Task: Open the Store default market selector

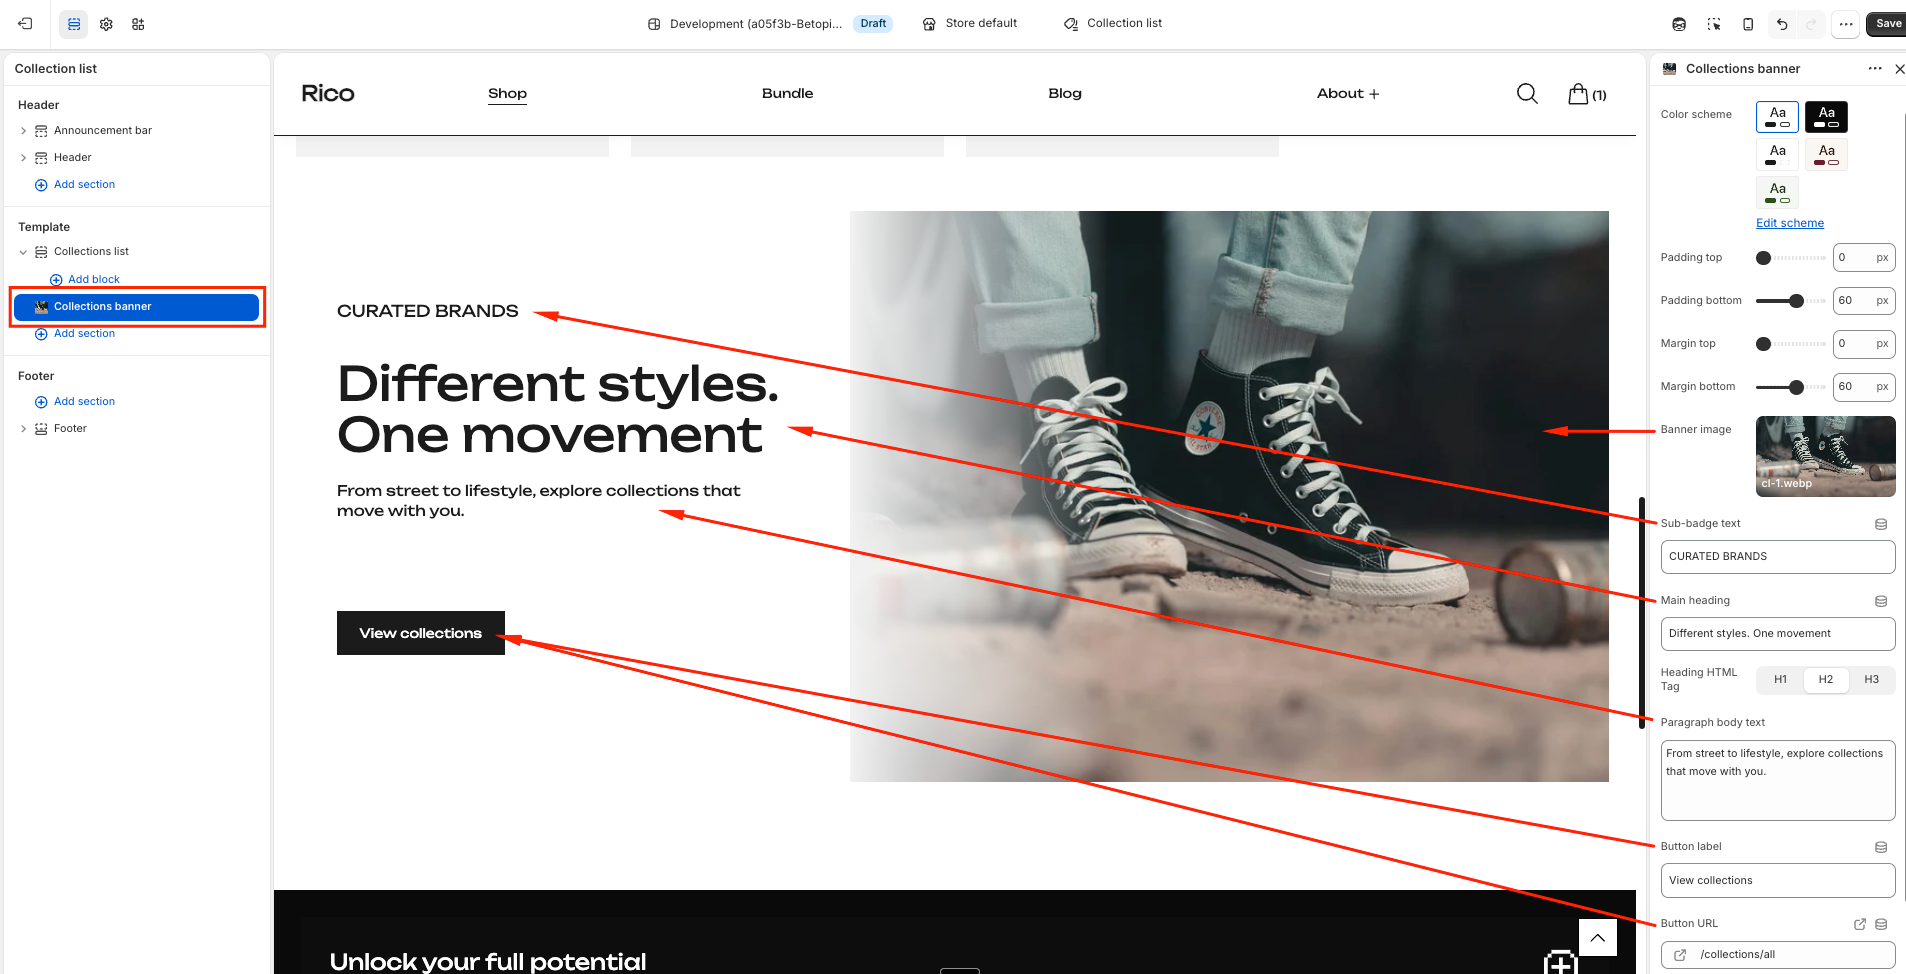Action: pyautogui.click(x=969, y=24)
